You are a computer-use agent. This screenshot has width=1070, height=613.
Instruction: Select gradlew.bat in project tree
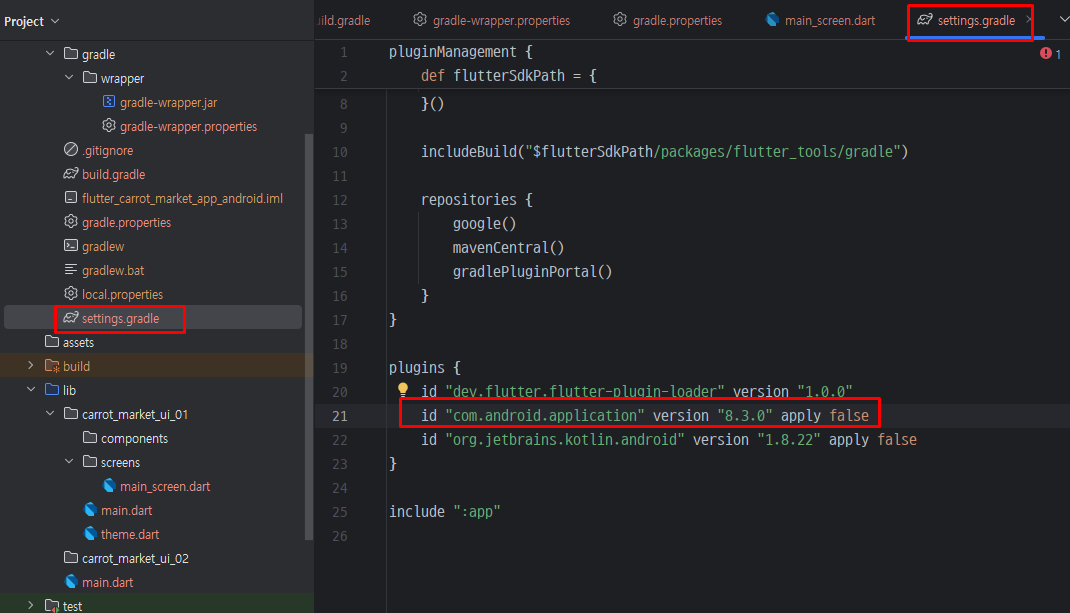click(113, 270)
